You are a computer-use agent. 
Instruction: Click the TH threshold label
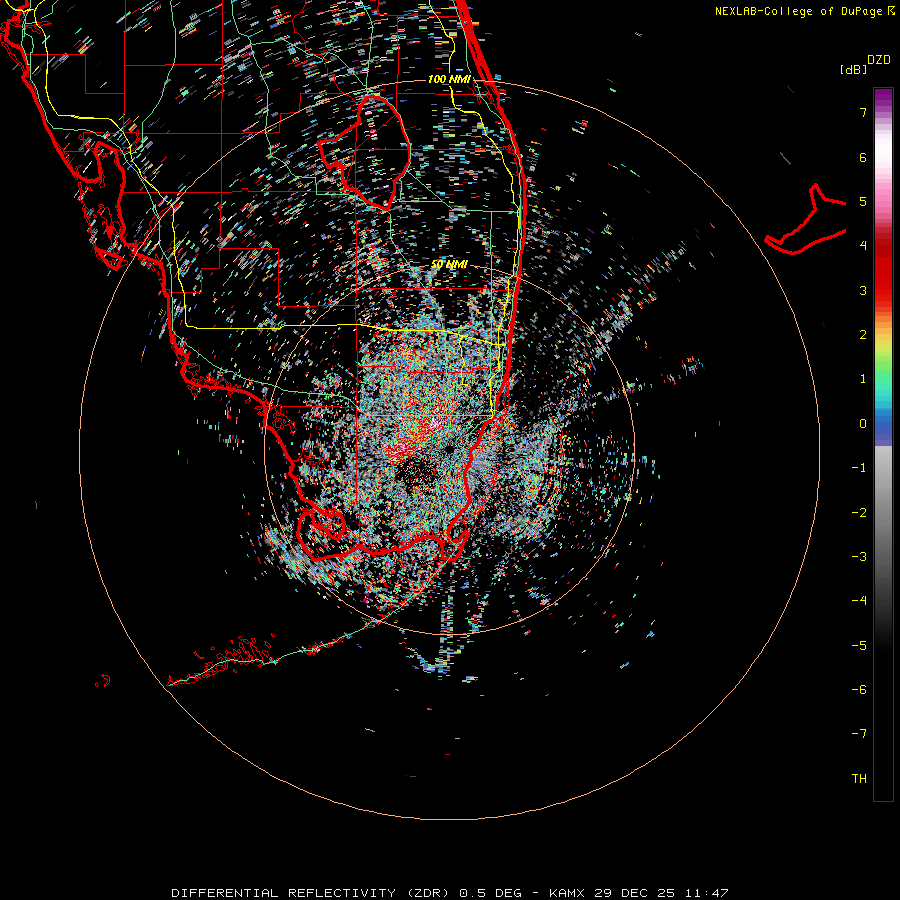pyautogui.click(x=859, y=779)
